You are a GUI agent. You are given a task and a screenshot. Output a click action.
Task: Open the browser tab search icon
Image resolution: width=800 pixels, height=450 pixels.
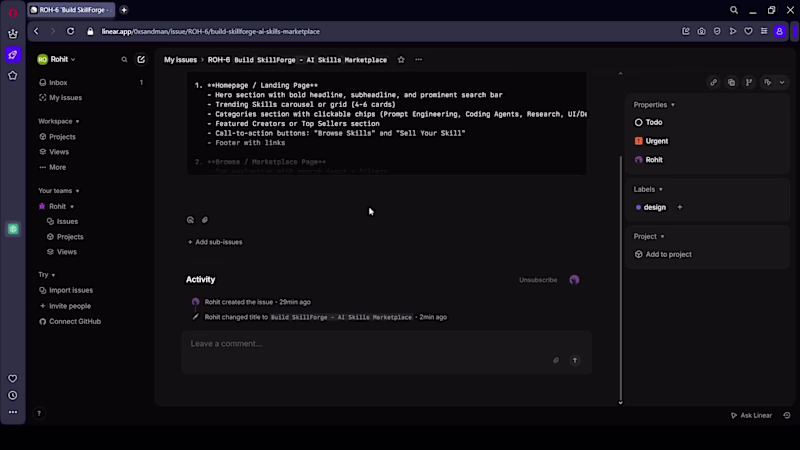point(734,10)
